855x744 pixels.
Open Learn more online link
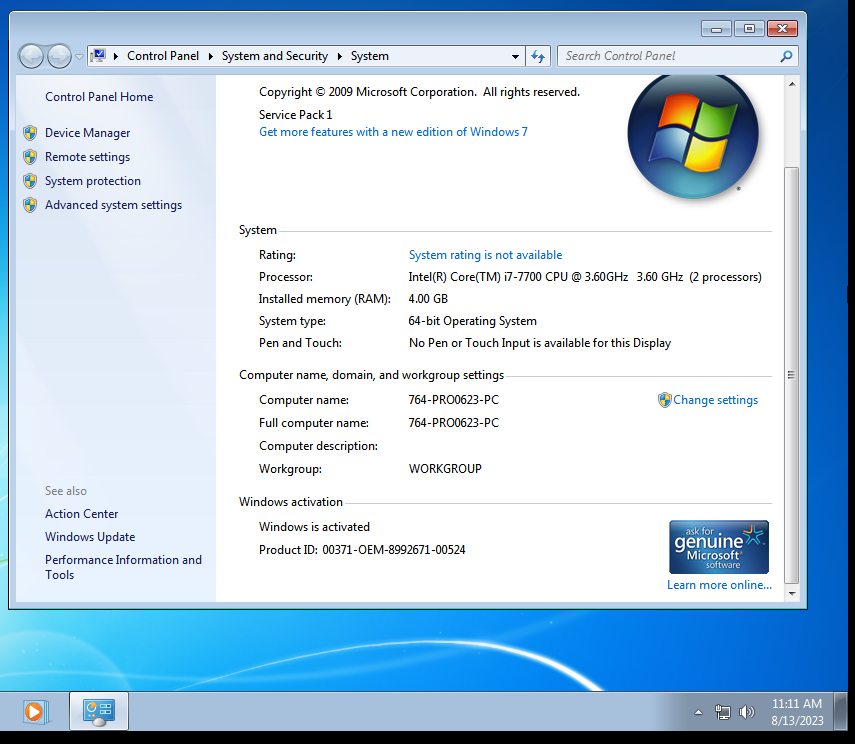tap(719, 585)
